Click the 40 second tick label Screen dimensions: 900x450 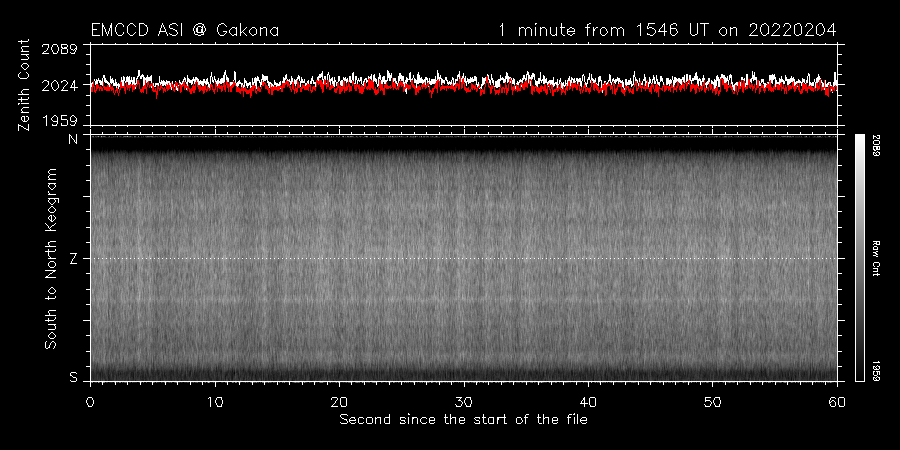(x=588, y=401)
